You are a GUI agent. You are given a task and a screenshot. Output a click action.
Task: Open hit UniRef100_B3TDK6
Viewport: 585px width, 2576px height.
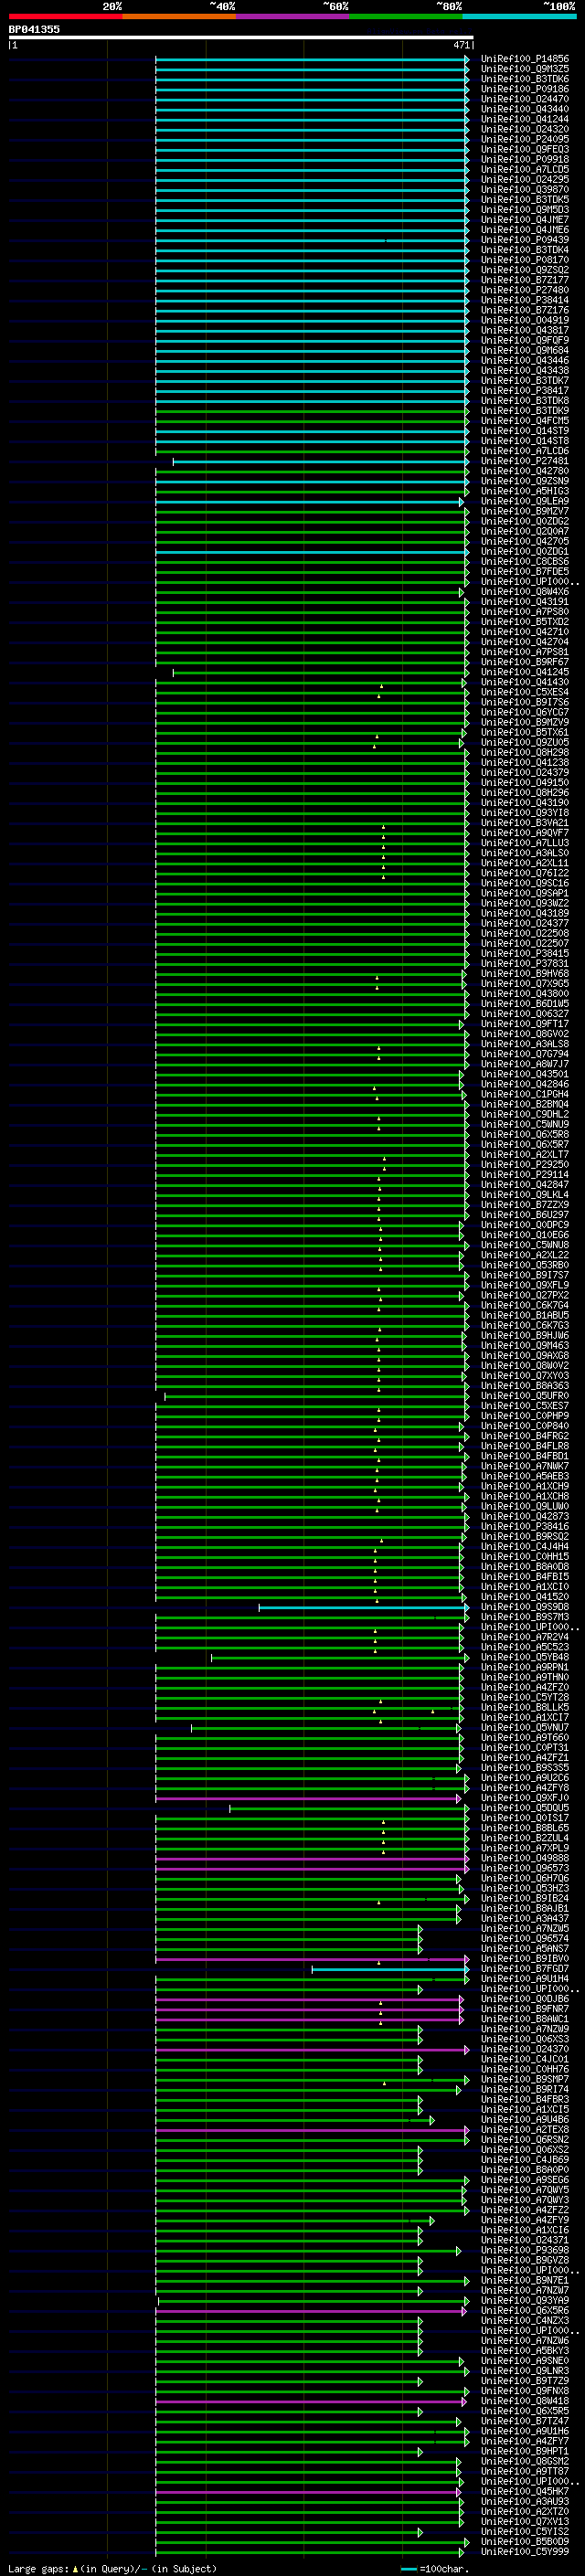pos(525,79)
